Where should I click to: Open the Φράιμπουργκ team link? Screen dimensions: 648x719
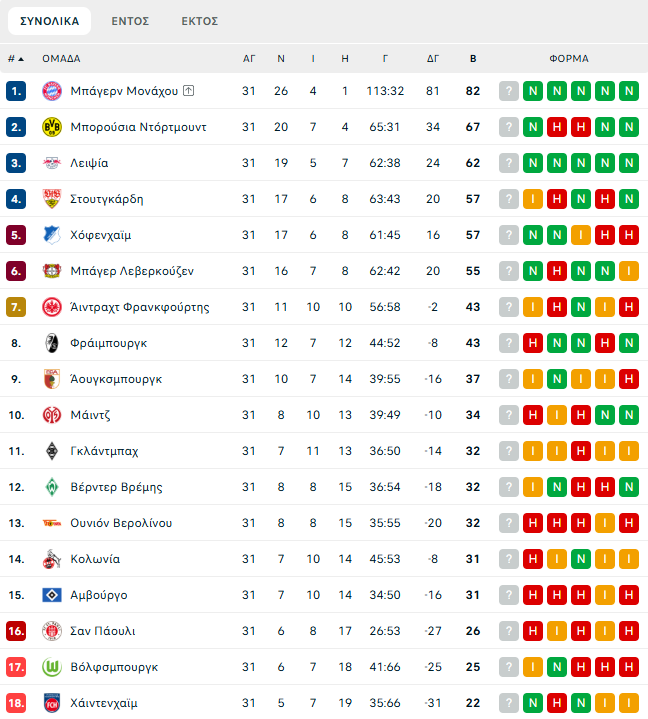pyautogui.click(x=109, y=343)
